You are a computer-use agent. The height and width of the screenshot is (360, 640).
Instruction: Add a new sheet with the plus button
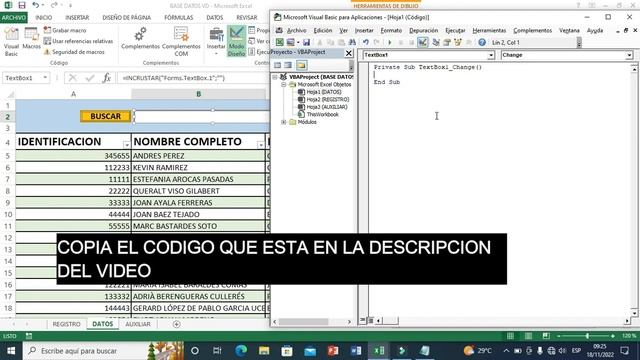176,324
